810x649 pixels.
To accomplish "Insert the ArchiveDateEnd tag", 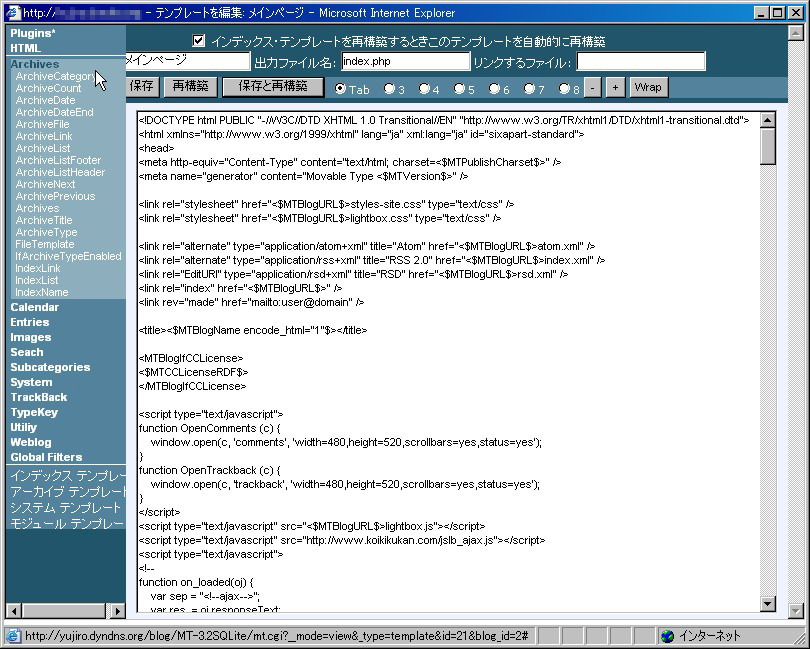I will [55, 112].
